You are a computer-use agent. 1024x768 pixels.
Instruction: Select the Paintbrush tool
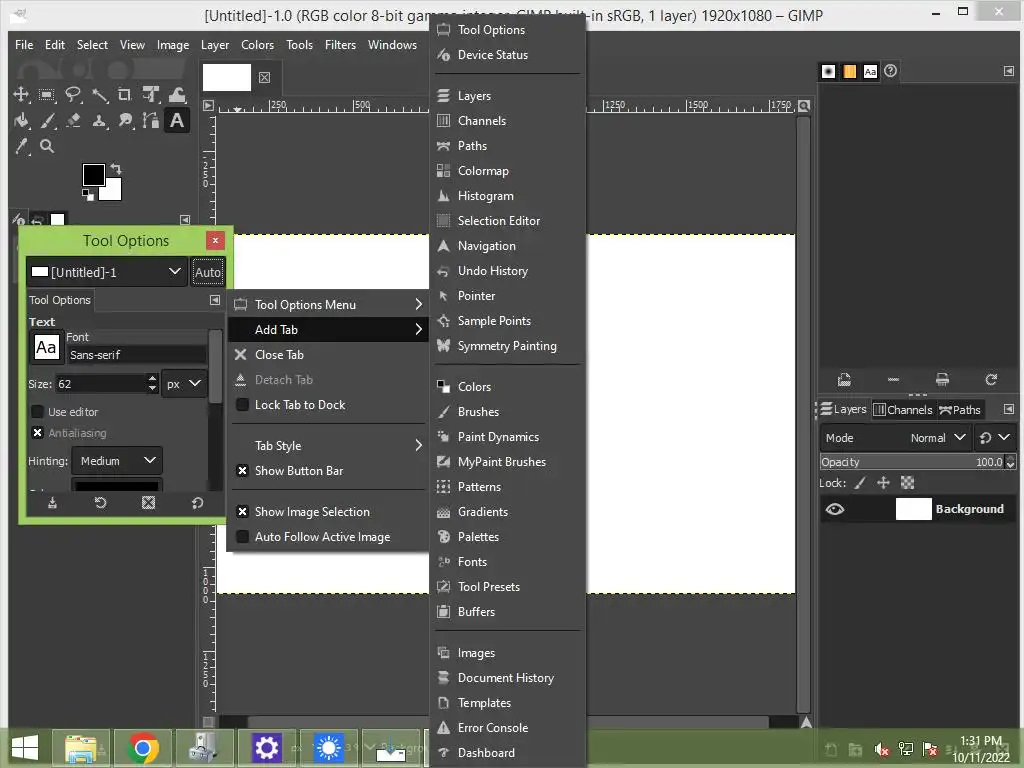pos(47,121)
